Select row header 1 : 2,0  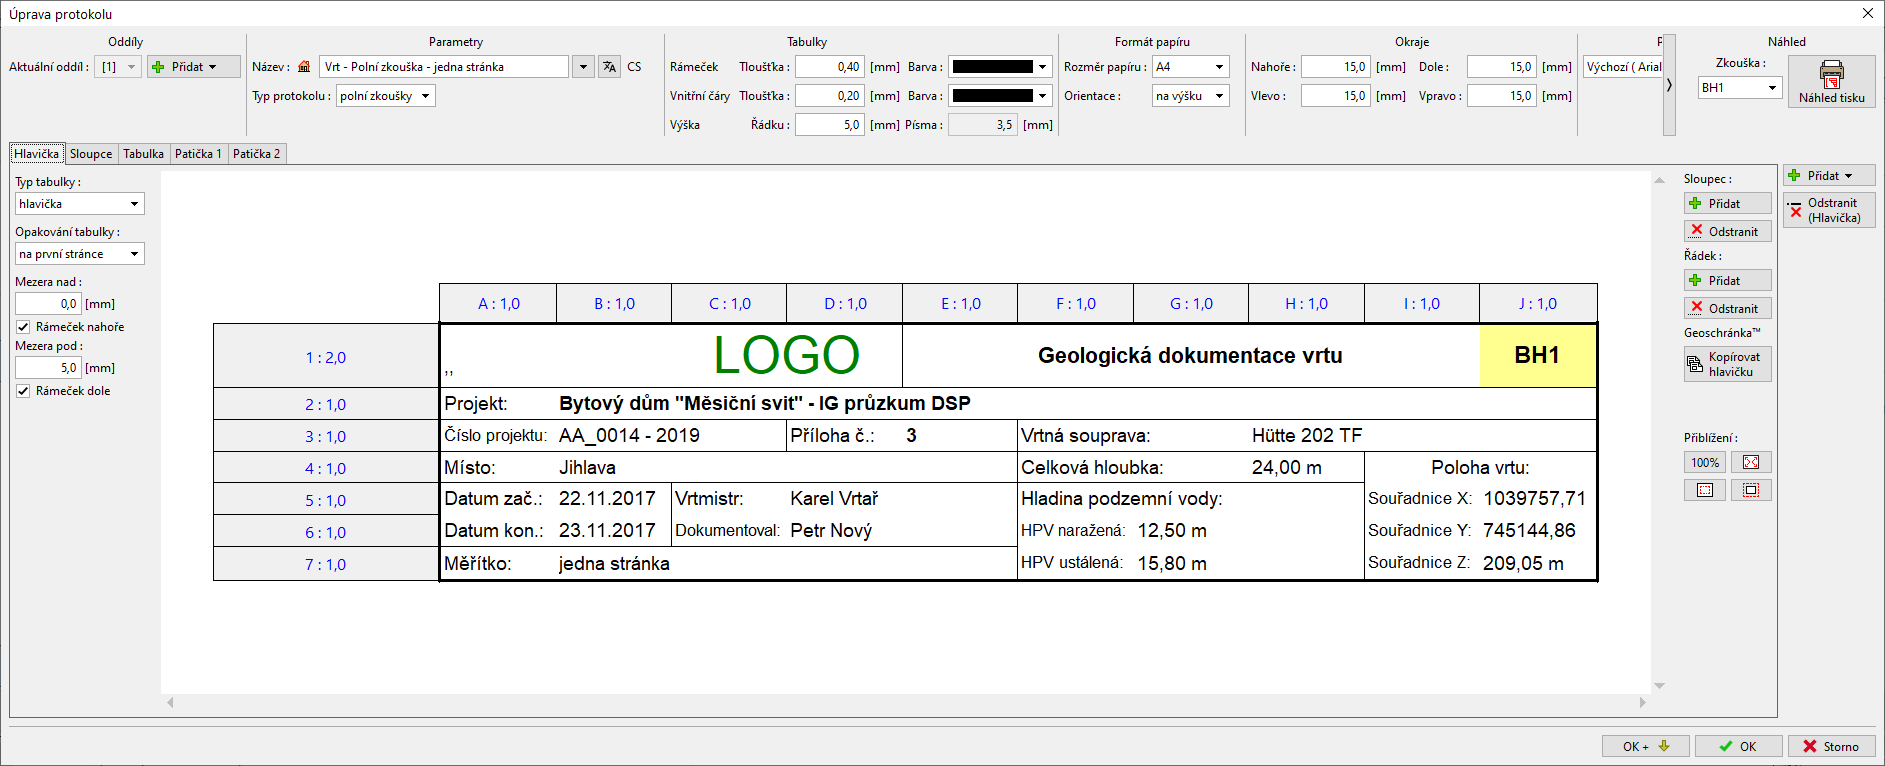(x=326, y=357)
